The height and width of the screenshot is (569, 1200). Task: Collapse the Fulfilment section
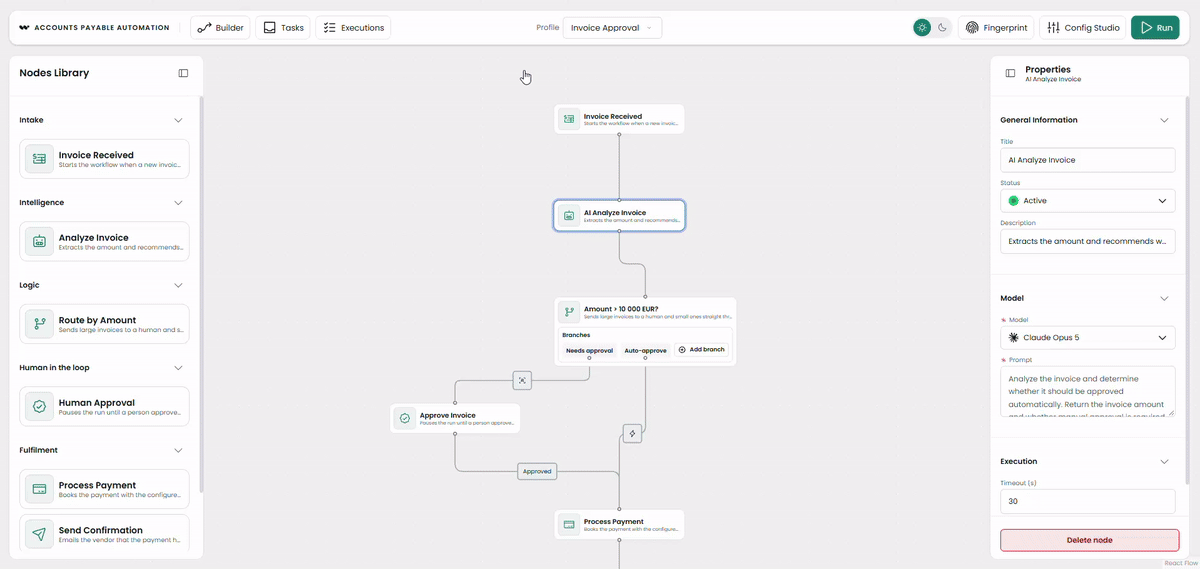pos(179,450)
